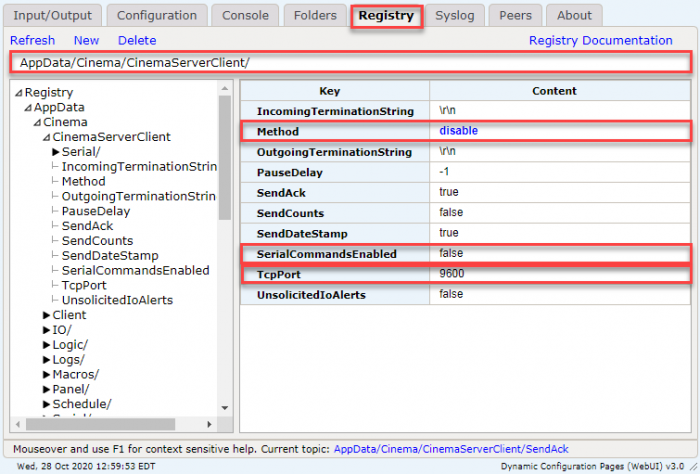This screenshot has width=700, height=474.
Task: Collapse the Registry root node arrow
Action: coord(19,93)
